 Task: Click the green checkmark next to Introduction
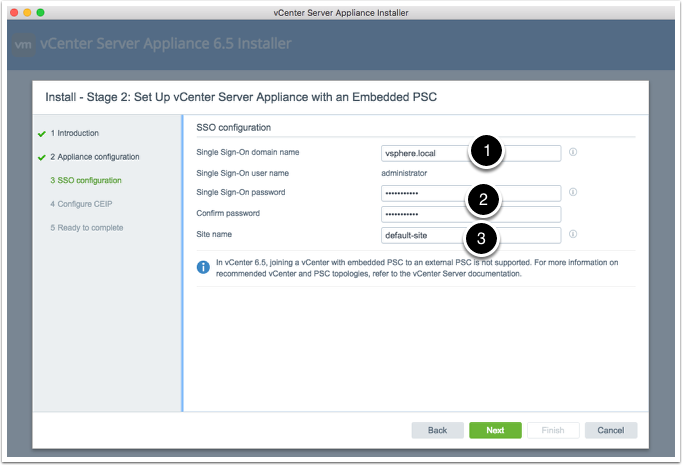point(41,133)
